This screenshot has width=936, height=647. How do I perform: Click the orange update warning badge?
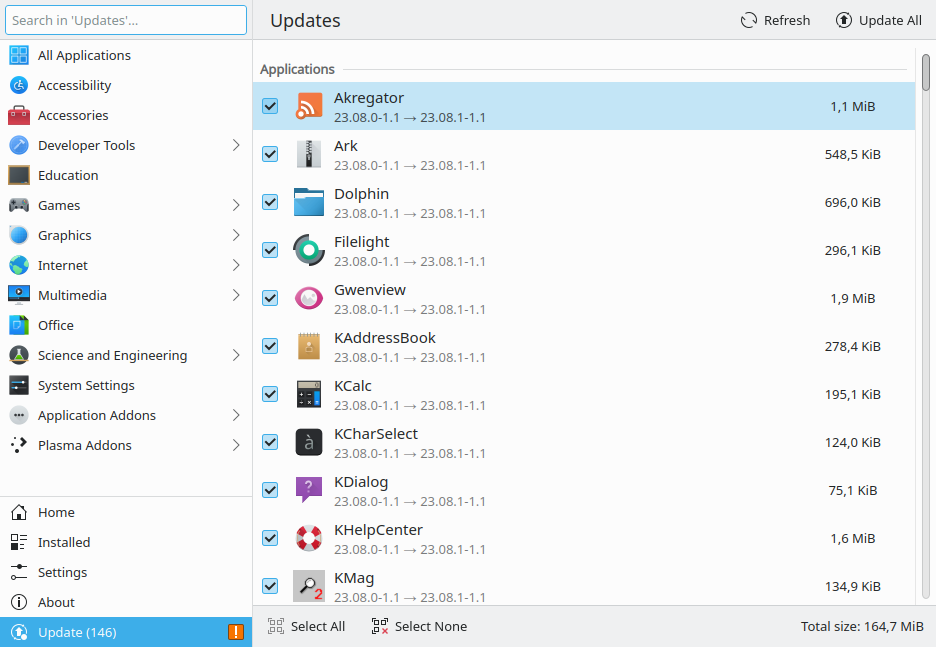pos(236,632)
